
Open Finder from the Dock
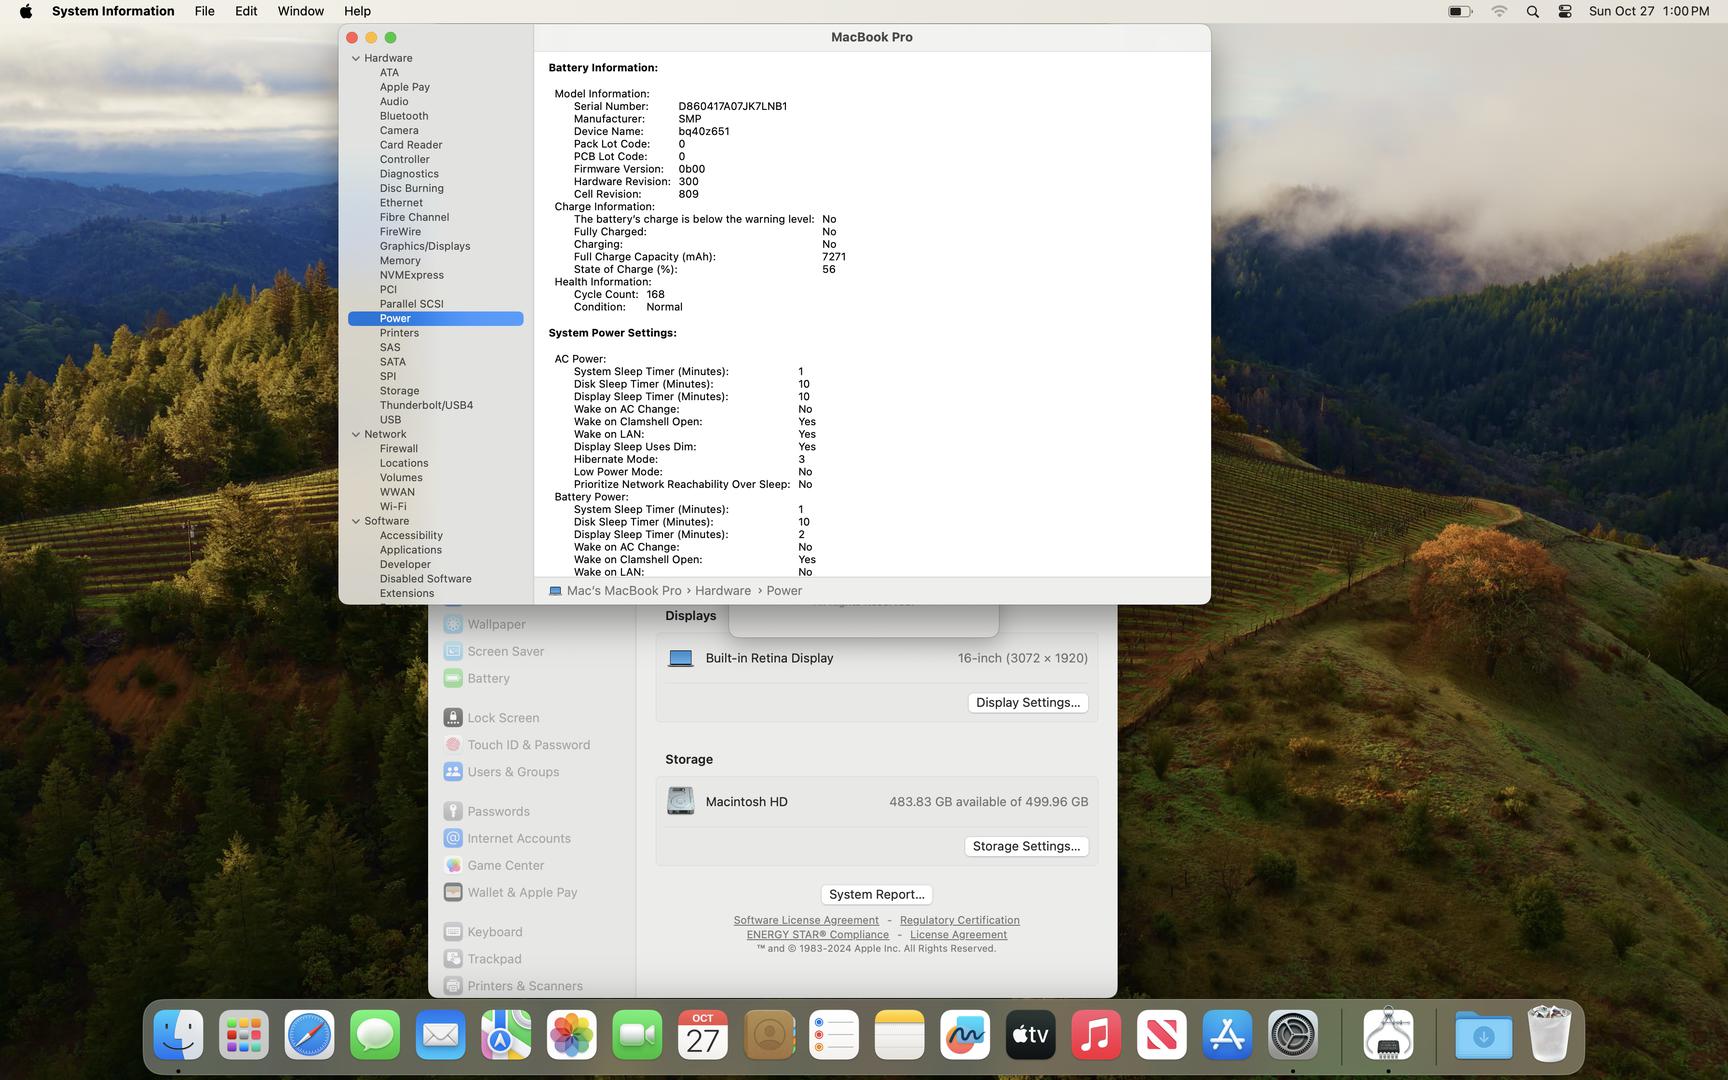[x=178, y=1035]
